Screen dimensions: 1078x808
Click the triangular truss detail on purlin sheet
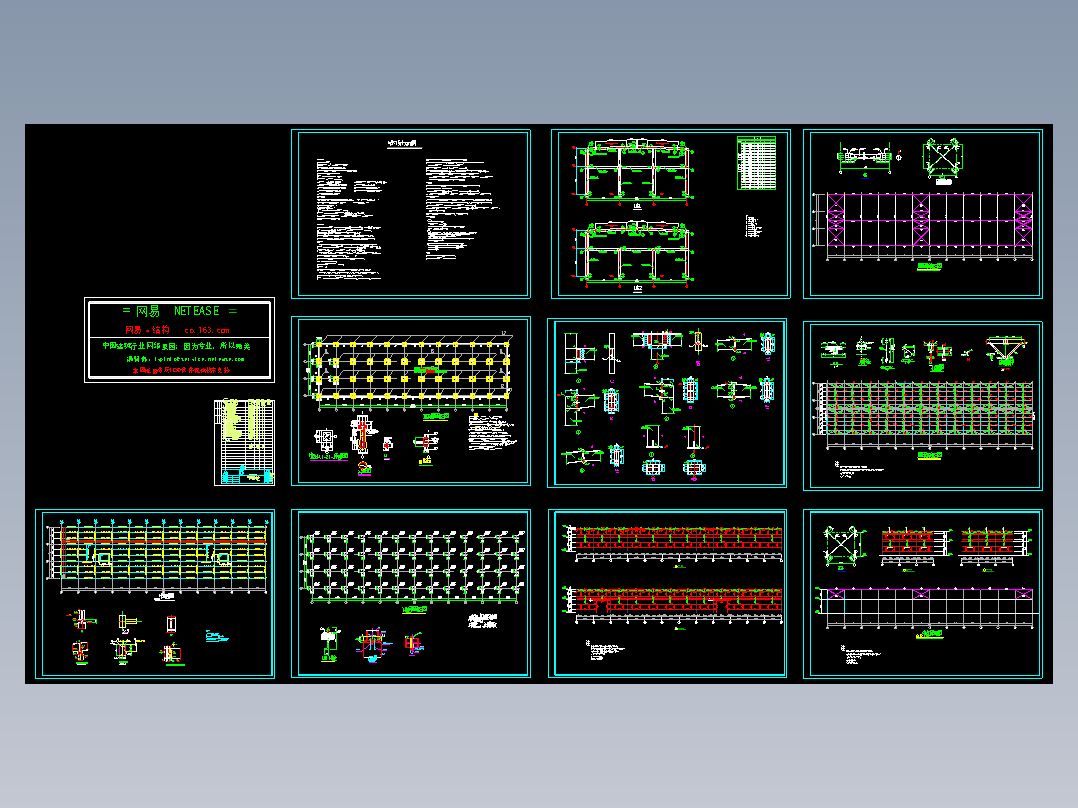[x=1006, y=351]
